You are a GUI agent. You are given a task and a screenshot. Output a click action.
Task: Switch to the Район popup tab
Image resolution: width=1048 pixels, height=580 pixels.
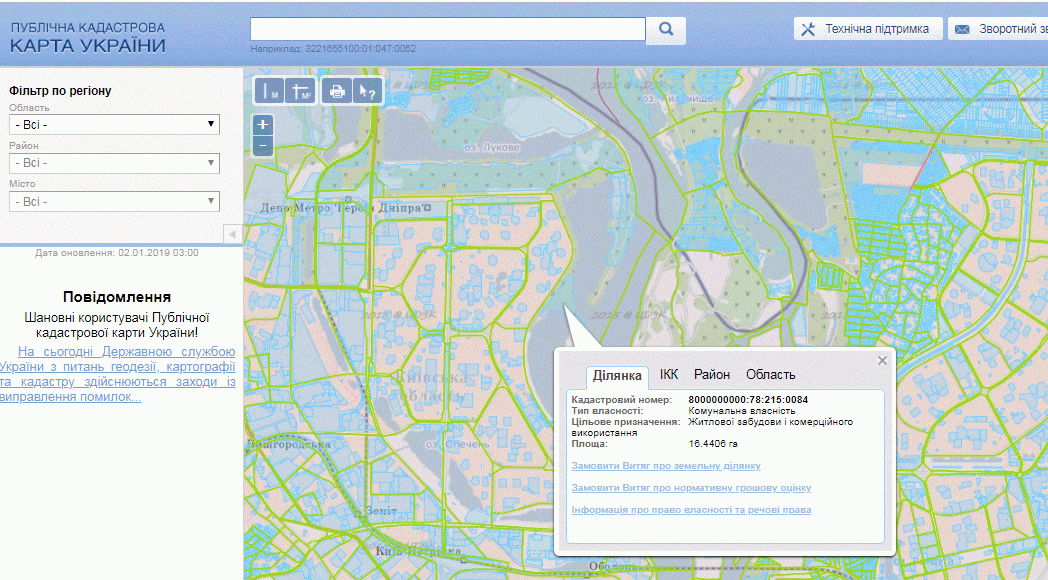pos(712,375)
